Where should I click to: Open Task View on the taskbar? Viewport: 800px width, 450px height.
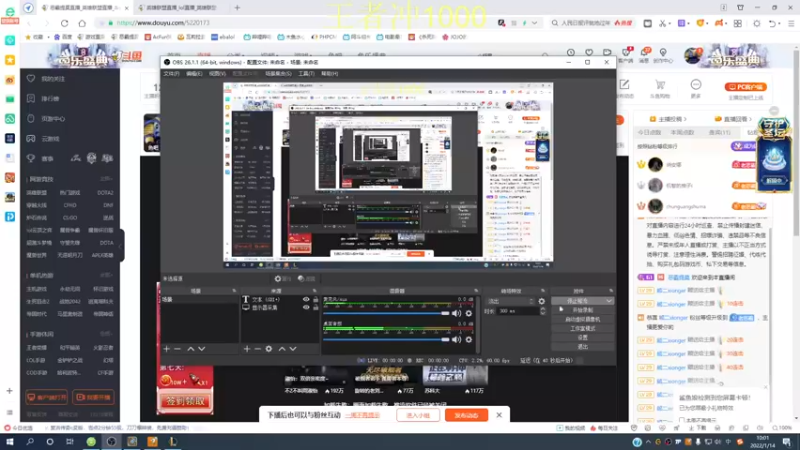70,442
